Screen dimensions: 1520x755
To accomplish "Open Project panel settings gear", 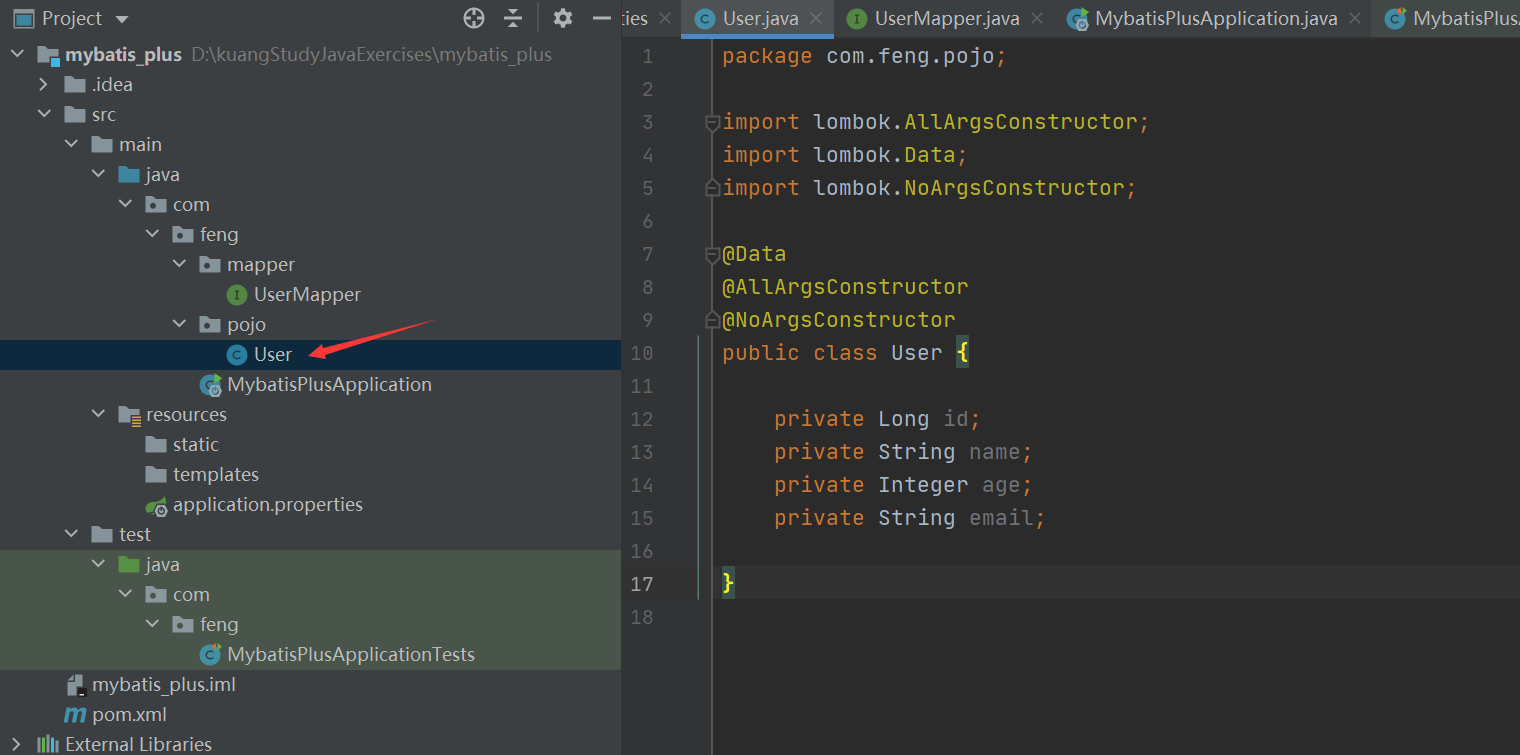I will (563, 18).
